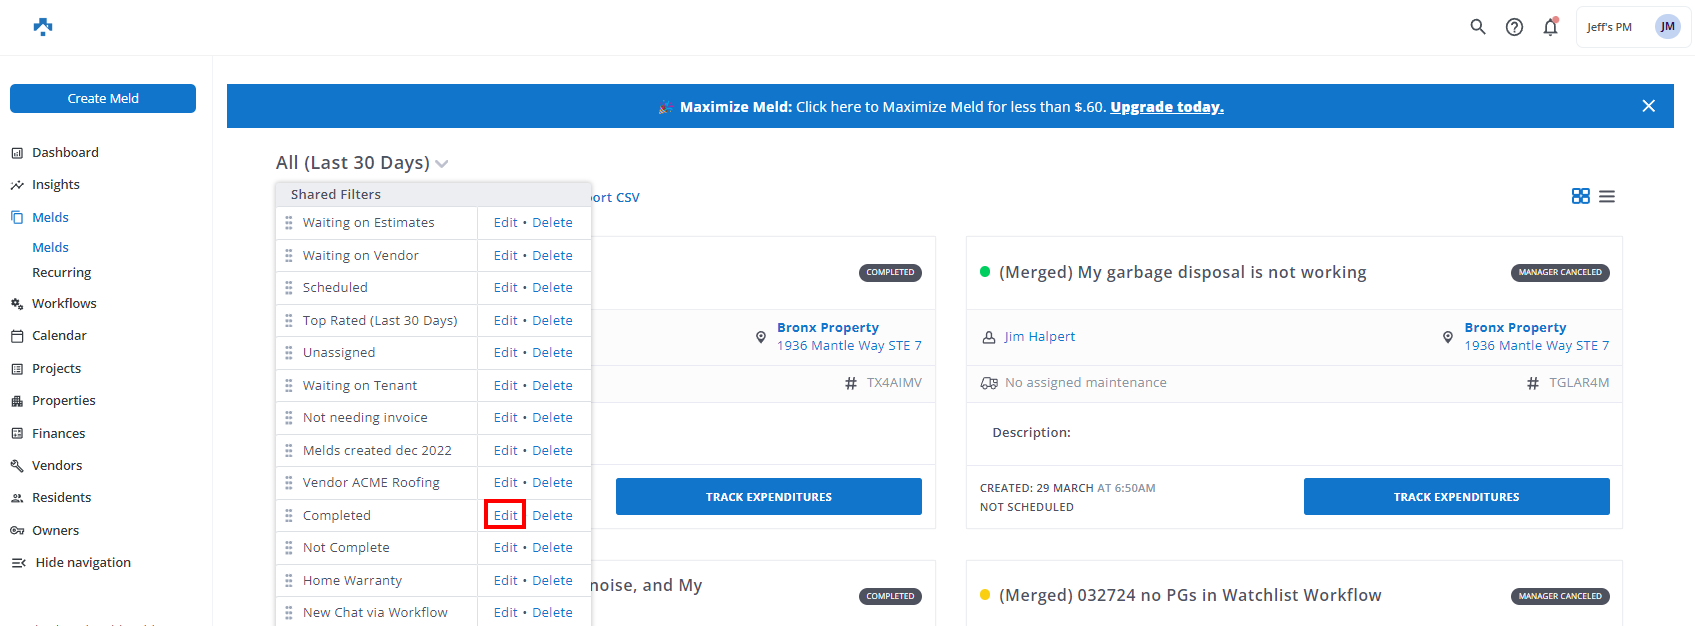Open the Jeff's PM account menu

[1609, 27]
